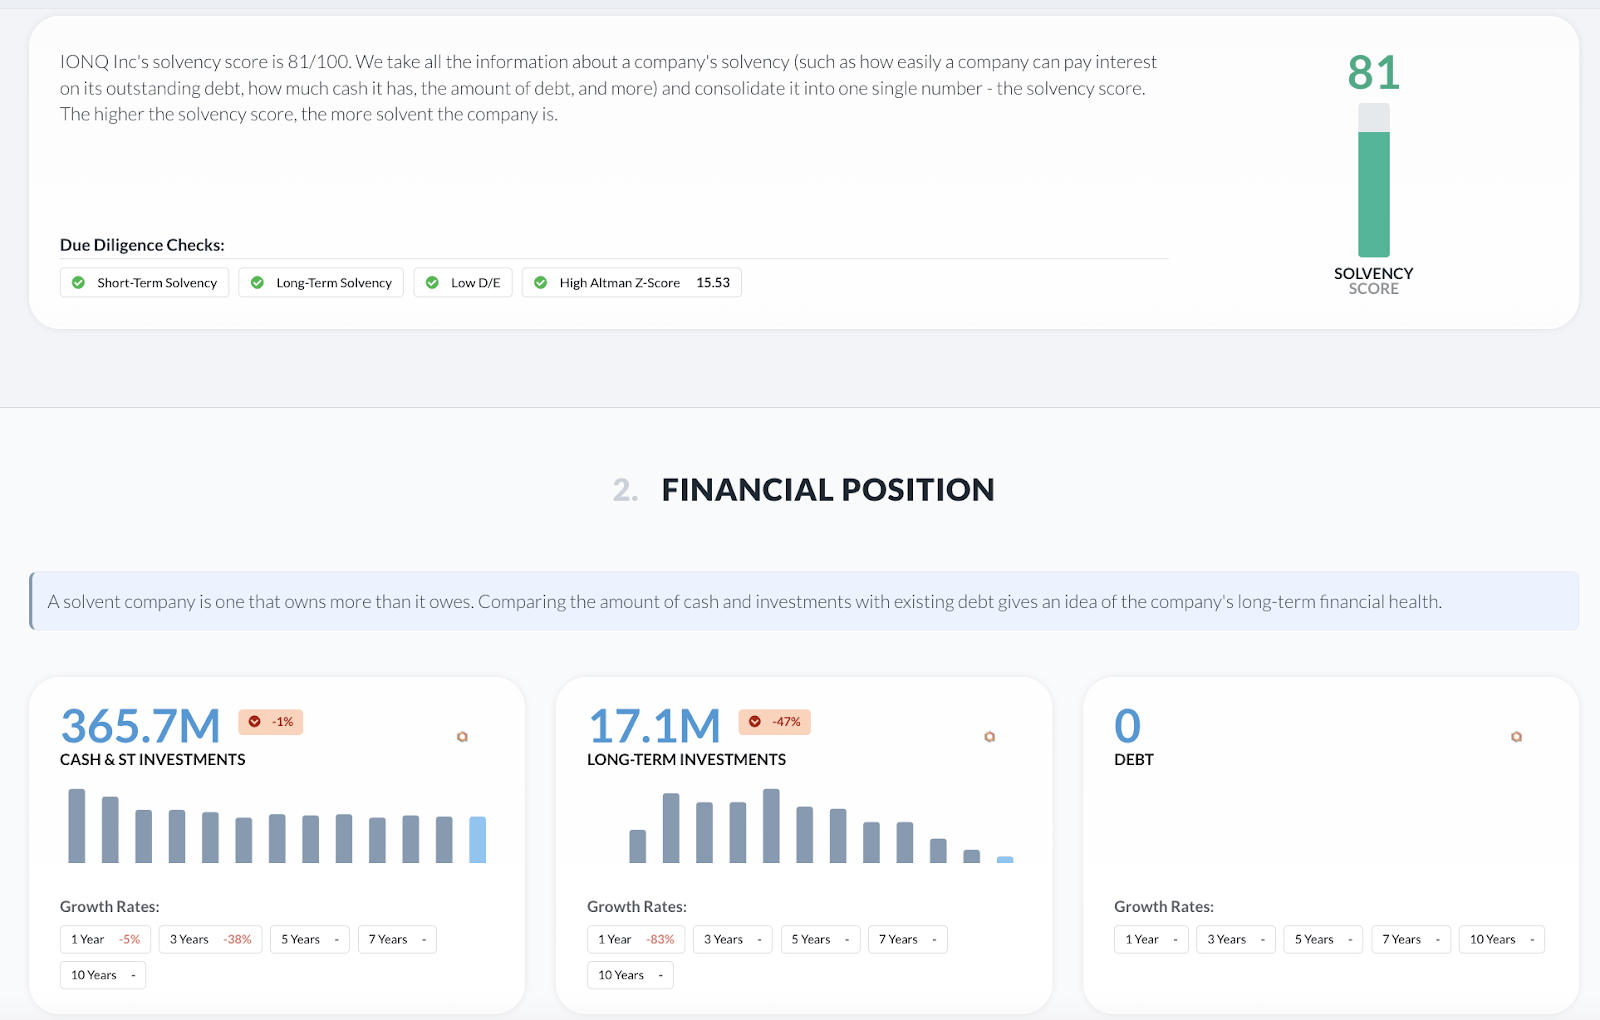Viewport: 1600px width, 1020px height.
Task: Click the orange hexagon icon on Long-Term Investments card
Action: point(989,736)
